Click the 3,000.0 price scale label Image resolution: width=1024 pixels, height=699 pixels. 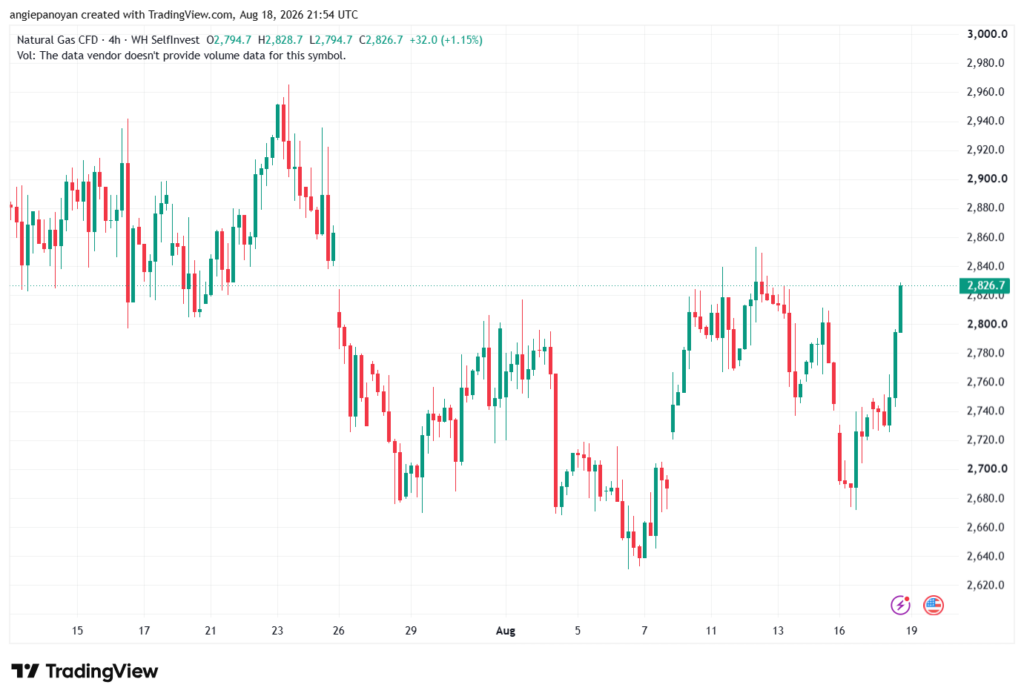click(987, 34)
